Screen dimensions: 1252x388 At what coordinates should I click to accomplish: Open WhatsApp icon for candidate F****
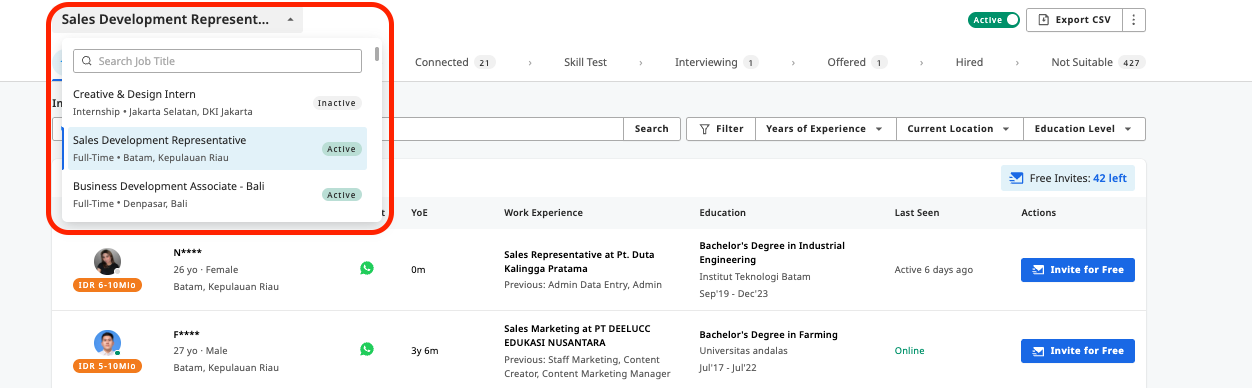coord(367,349)
